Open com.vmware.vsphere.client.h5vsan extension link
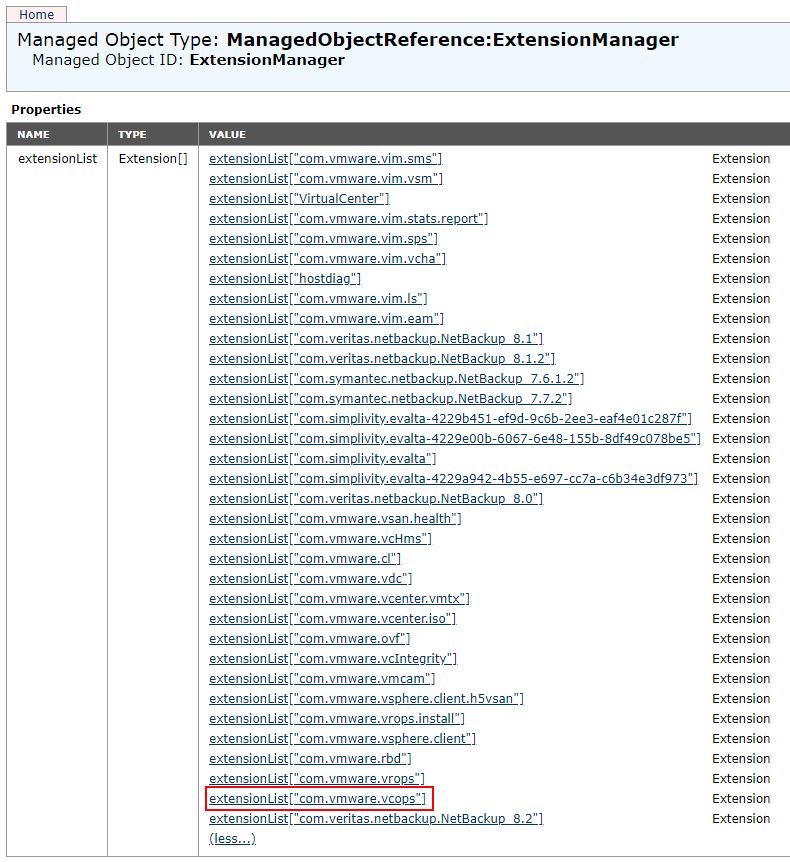This screenshot has width=790, height=862. point(366,699)
